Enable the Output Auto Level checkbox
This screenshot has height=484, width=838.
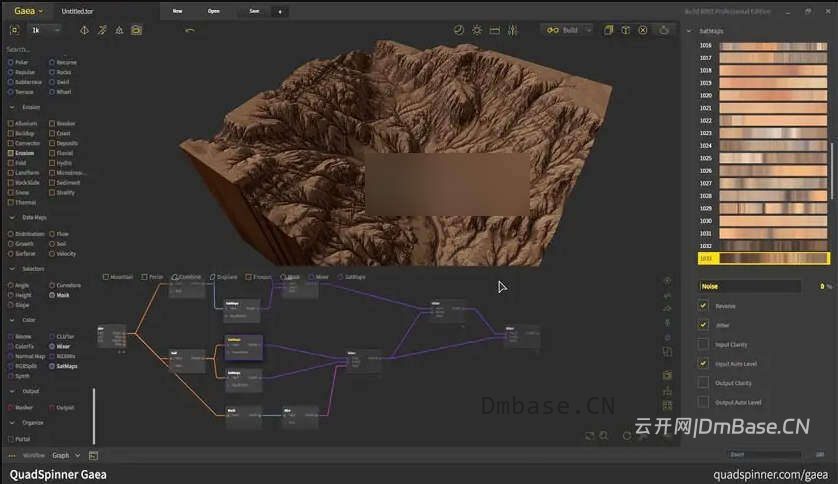[703, 402]
